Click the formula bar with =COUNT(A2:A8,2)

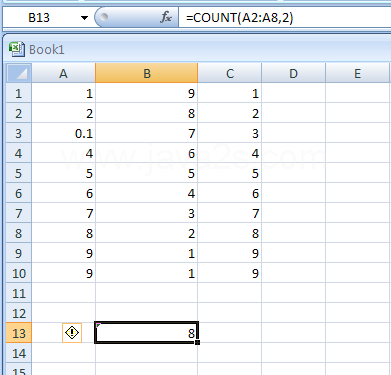285,17
